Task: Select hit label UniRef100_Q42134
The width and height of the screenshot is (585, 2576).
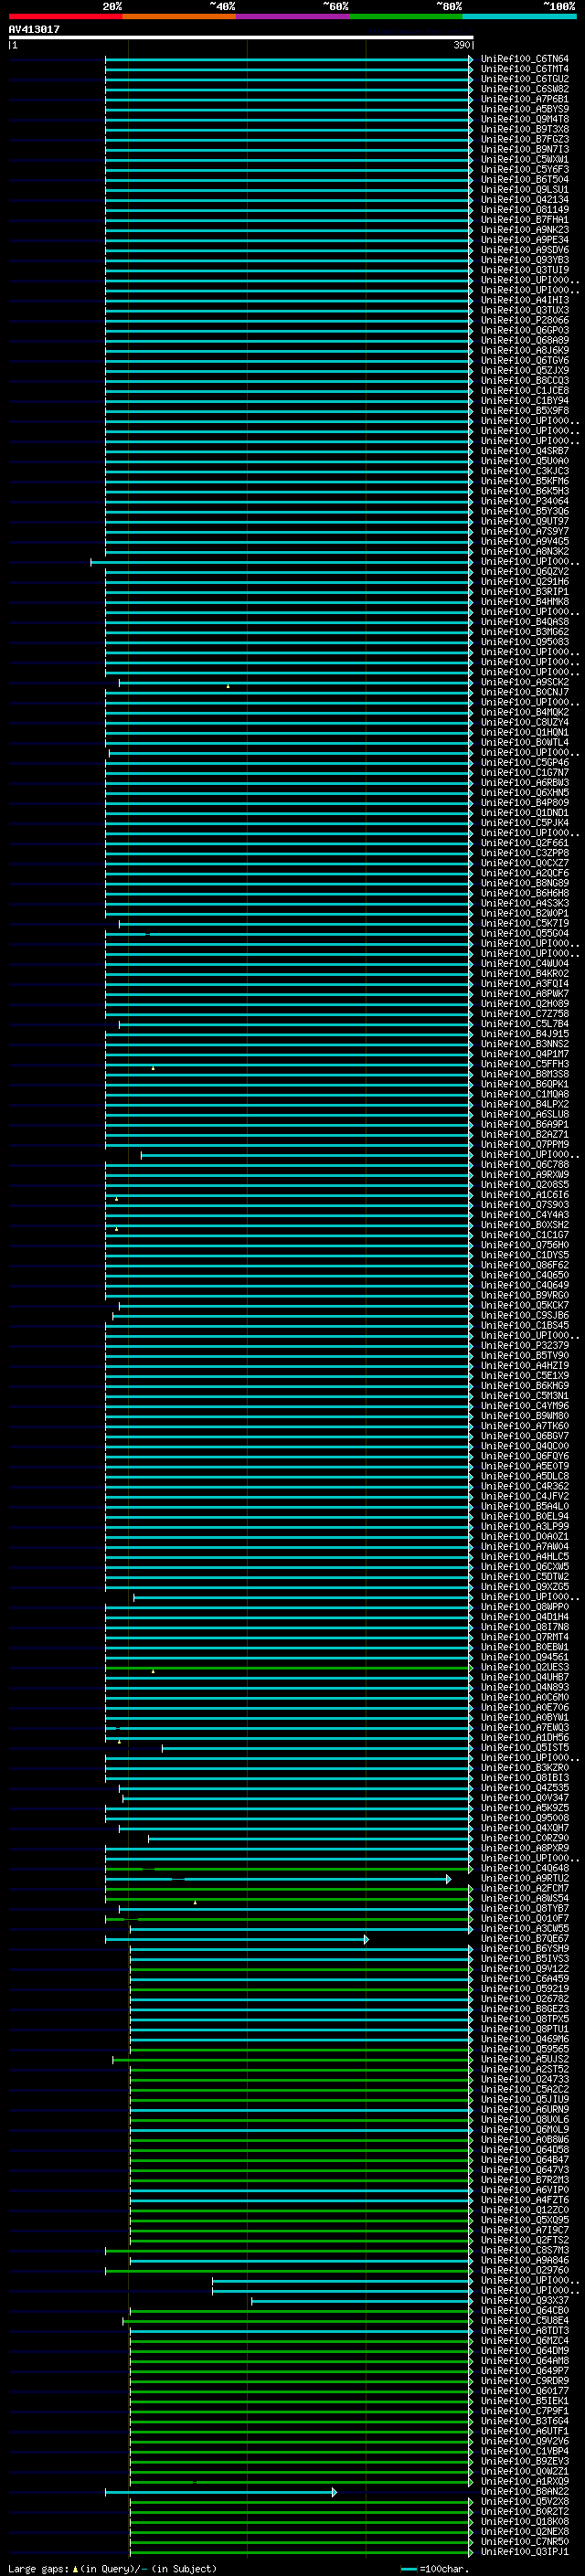Action: (525, 200)
